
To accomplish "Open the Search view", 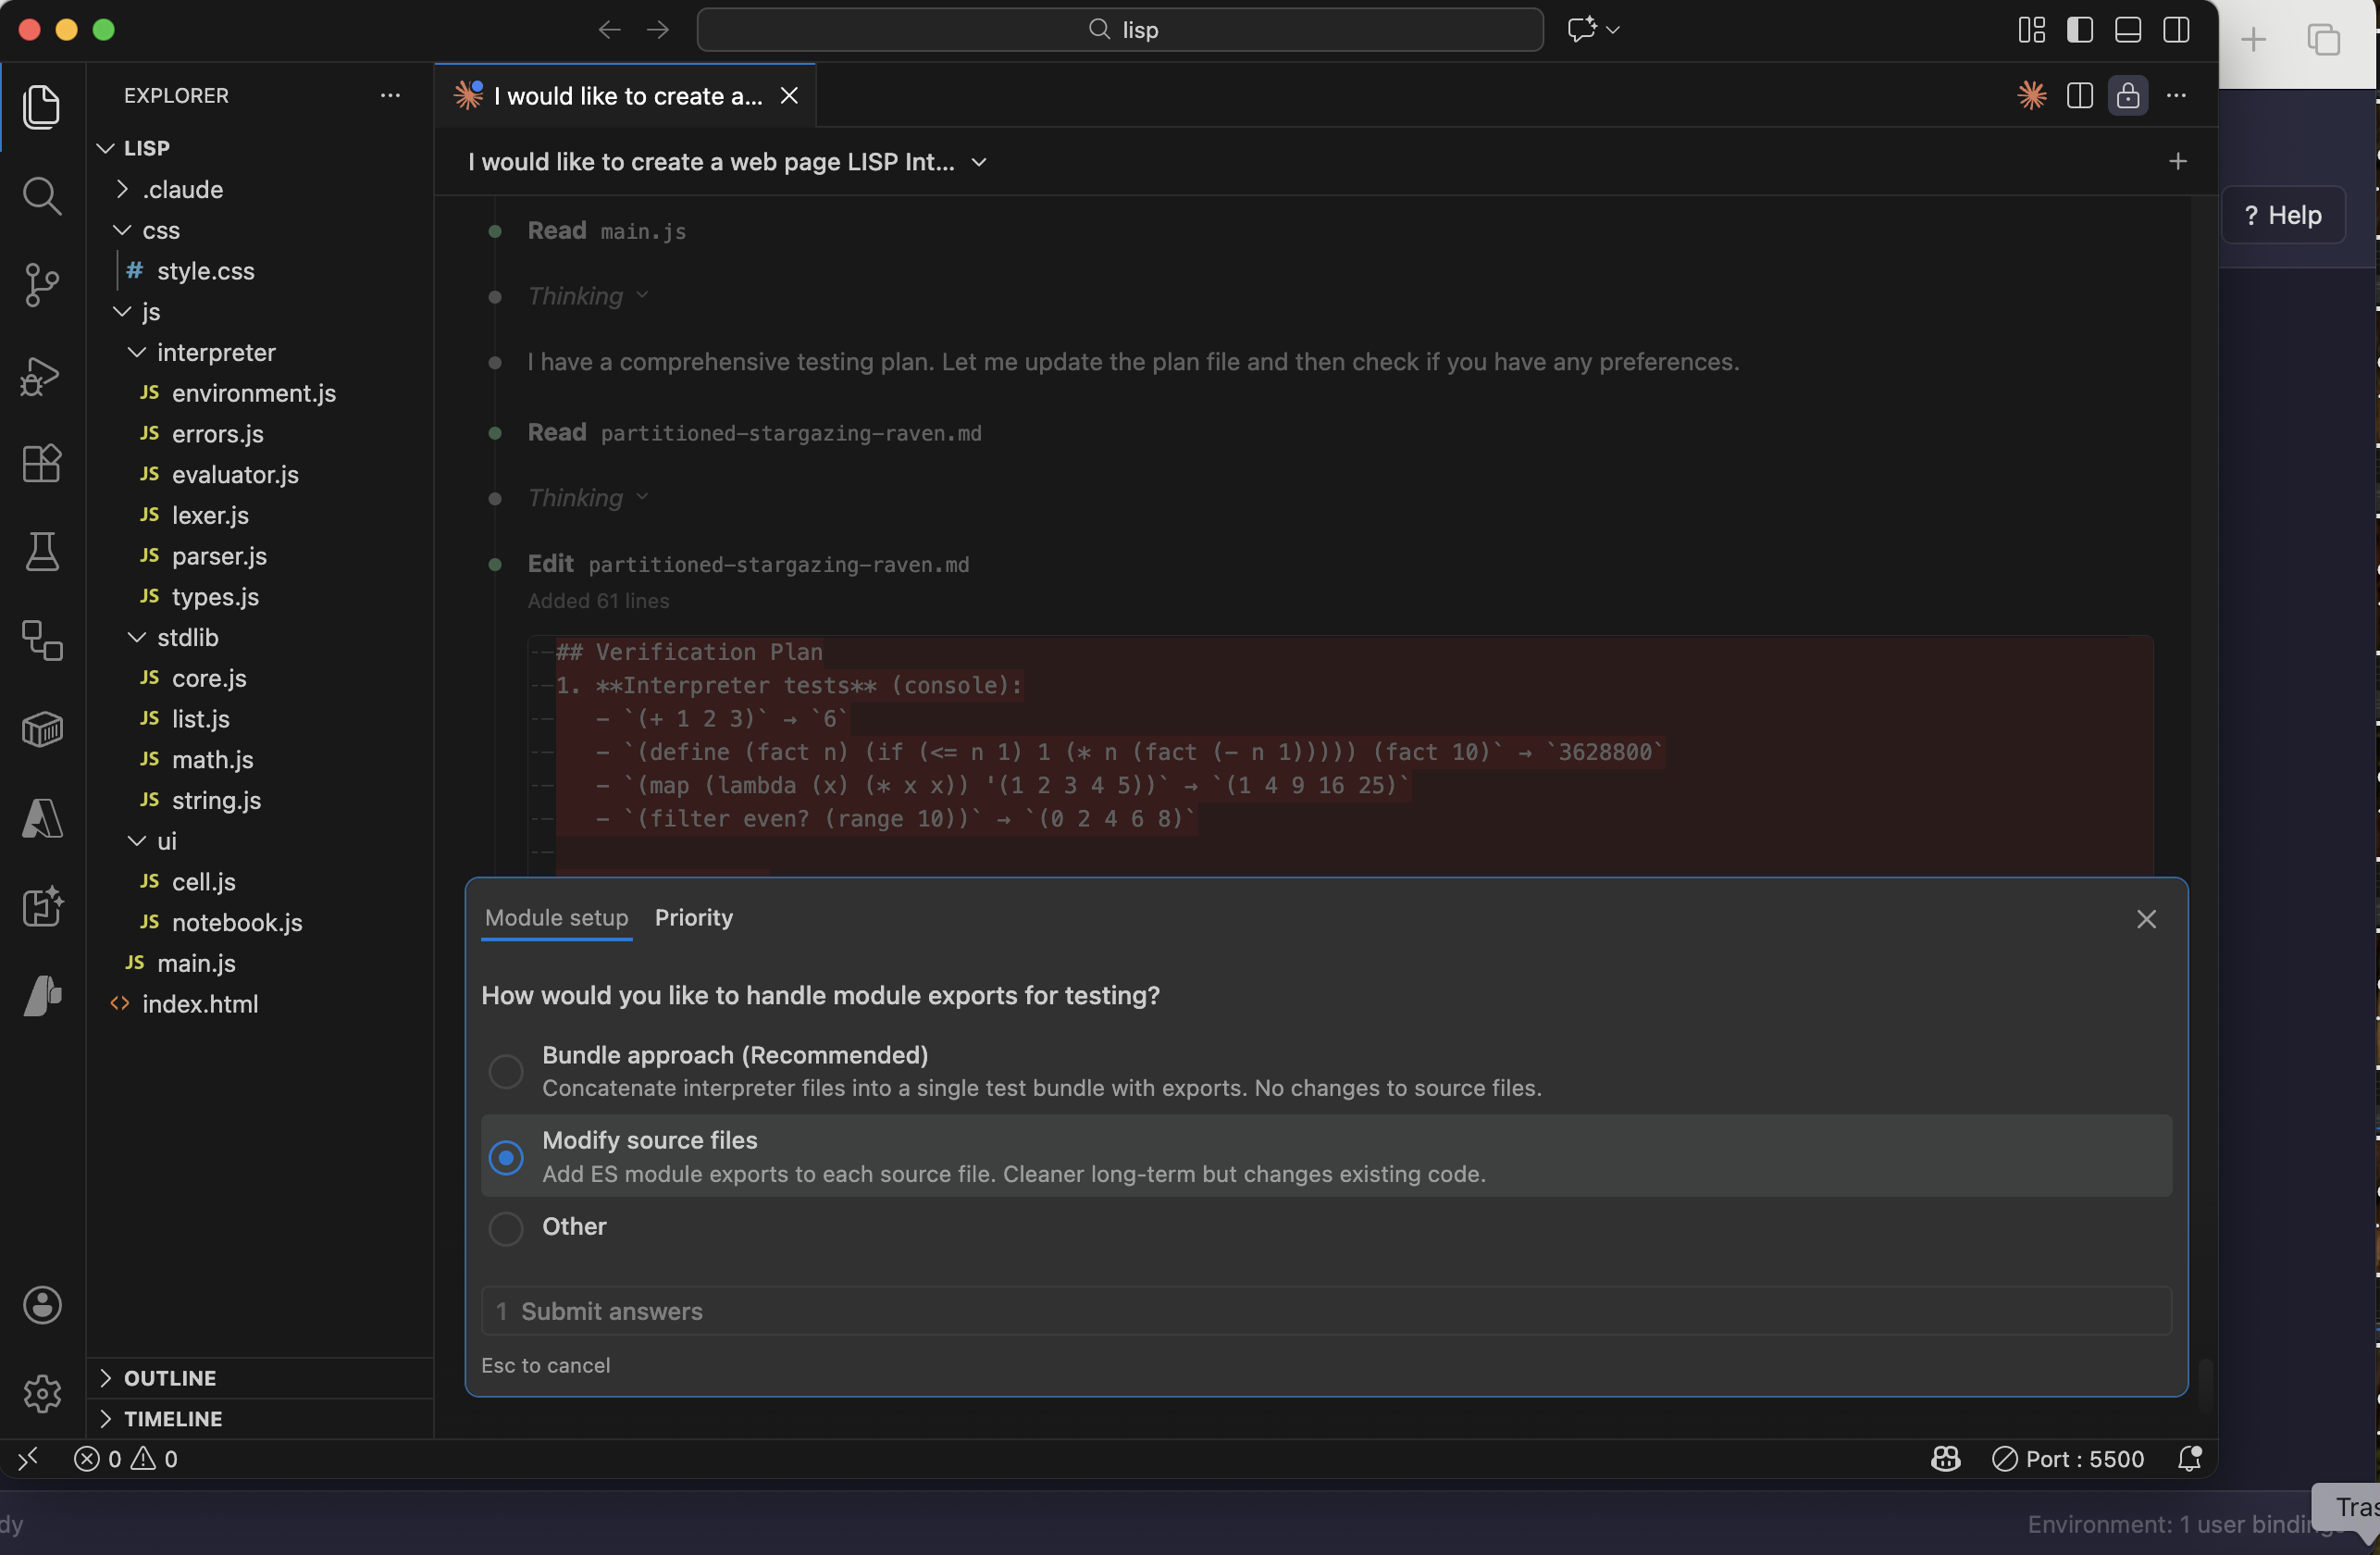I will 42,196.
